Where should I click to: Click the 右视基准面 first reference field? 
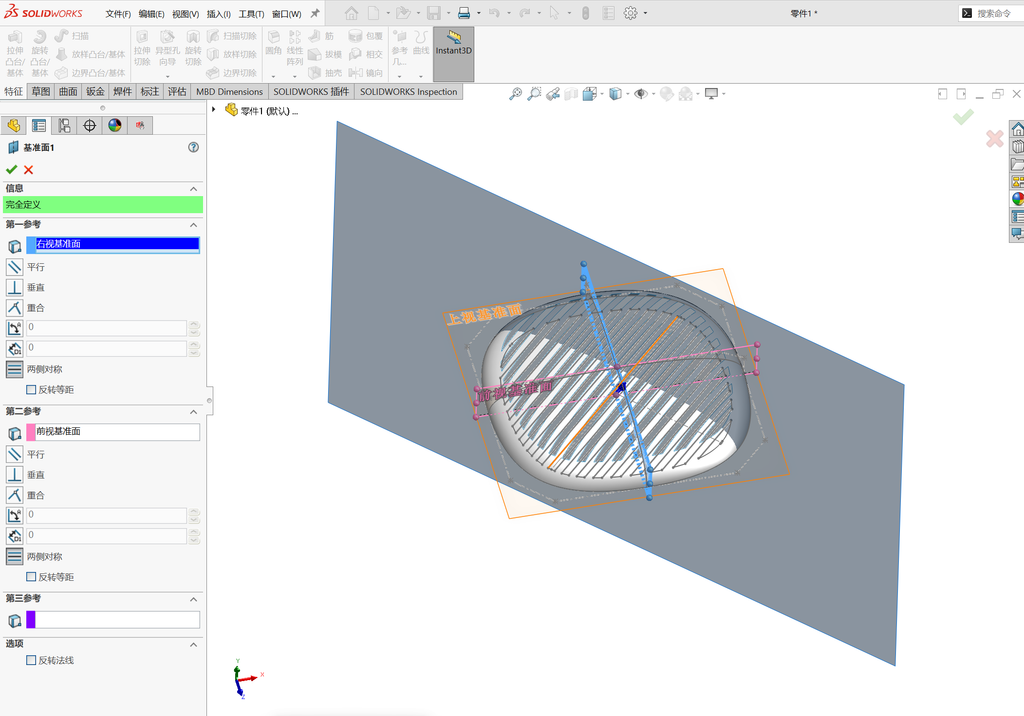[118, 244]
